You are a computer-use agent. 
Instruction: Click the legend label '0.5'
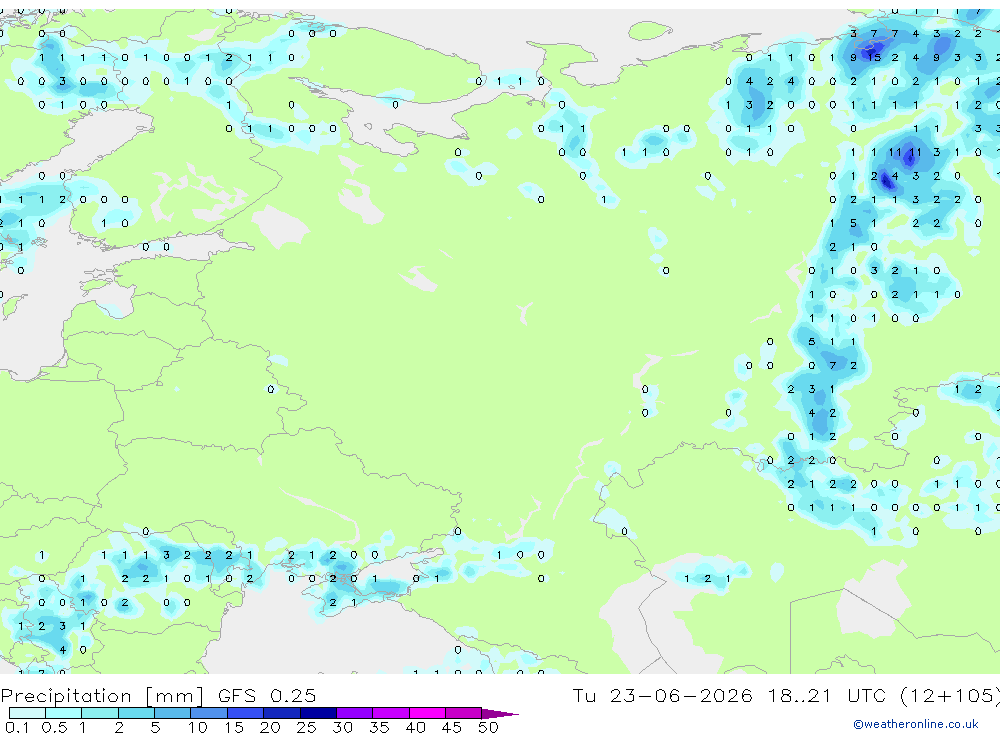point(54,727)
